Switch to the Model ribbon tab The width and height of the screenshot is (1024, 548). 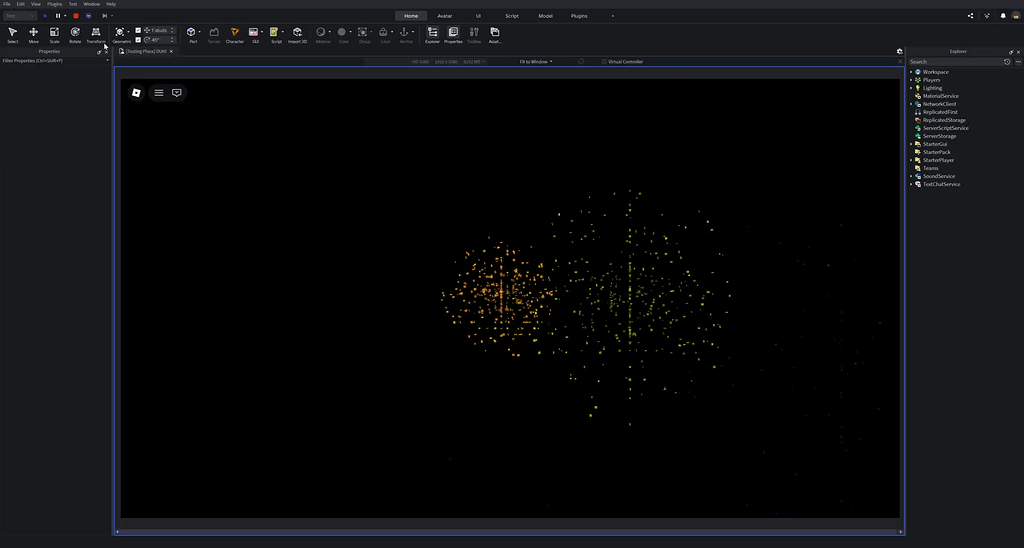[545, 16]
